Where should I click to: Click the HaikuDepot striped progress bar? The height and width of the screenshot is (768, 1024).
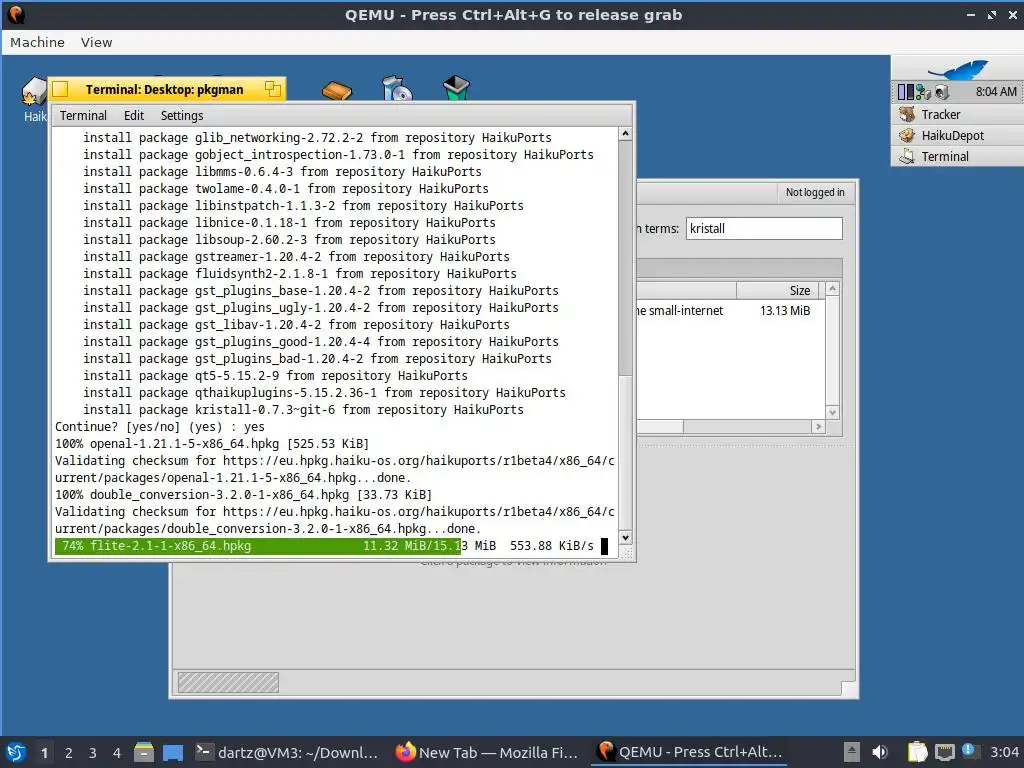coord(228,682)
